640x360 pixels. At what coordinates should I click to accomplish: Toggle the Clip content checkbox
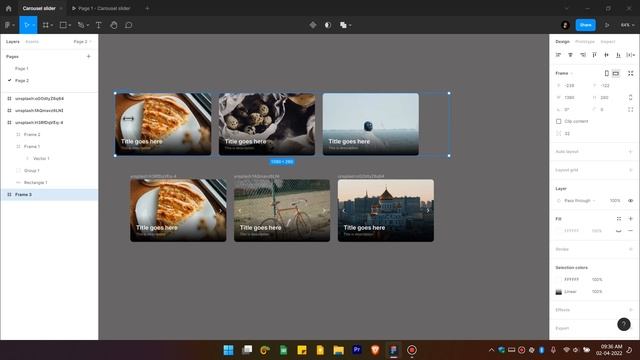pyautogui.click(x=558, y=121)
